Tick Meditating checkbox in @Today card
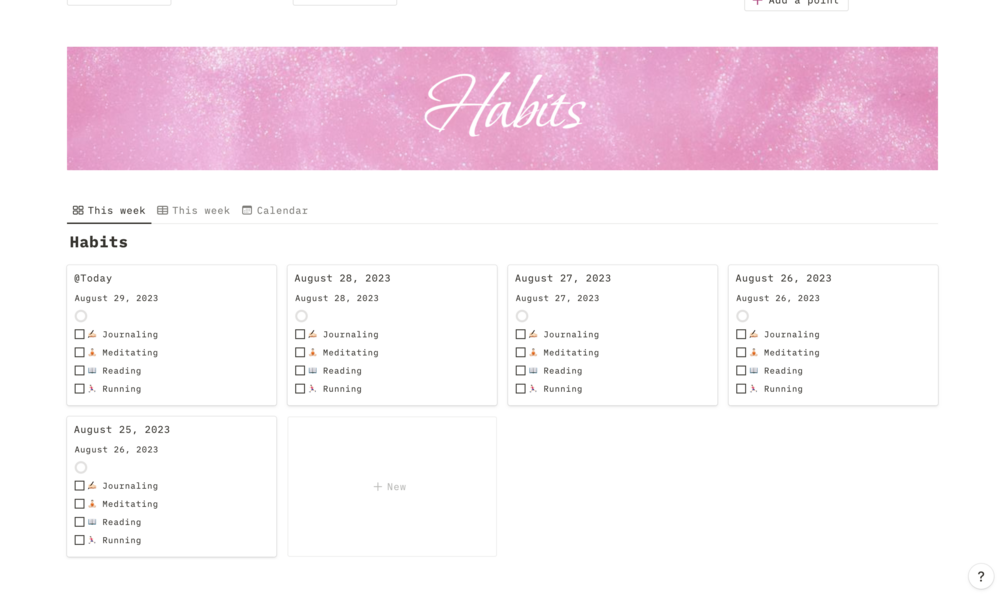 pyautogui.click(x=79, y=352)
